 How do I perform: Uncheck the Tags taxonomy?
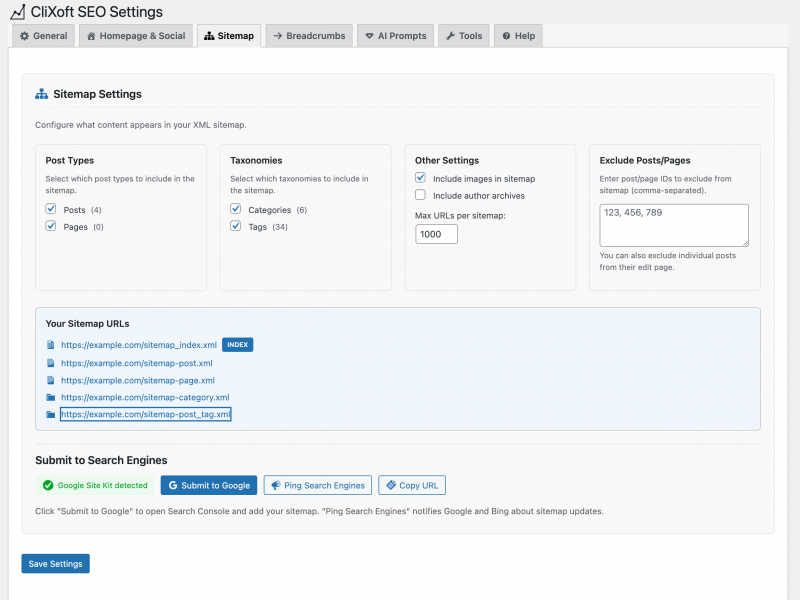click(236, 226)
